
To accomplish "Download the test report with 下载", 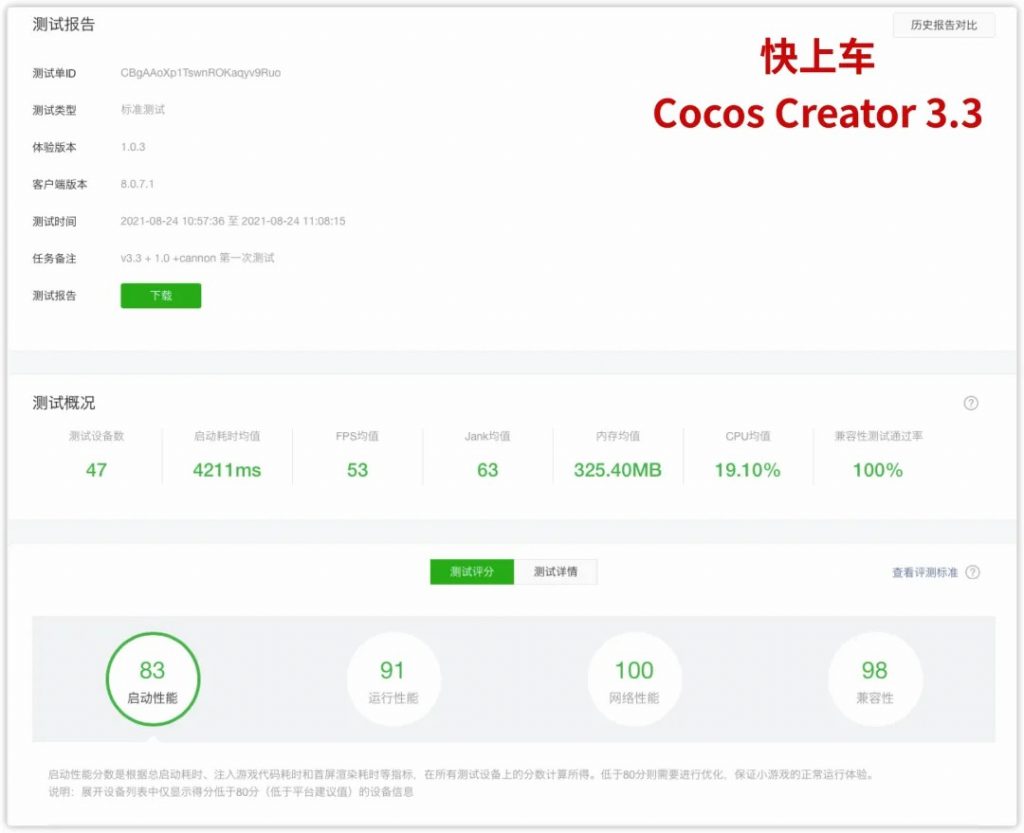I will (x=161, y=296).
